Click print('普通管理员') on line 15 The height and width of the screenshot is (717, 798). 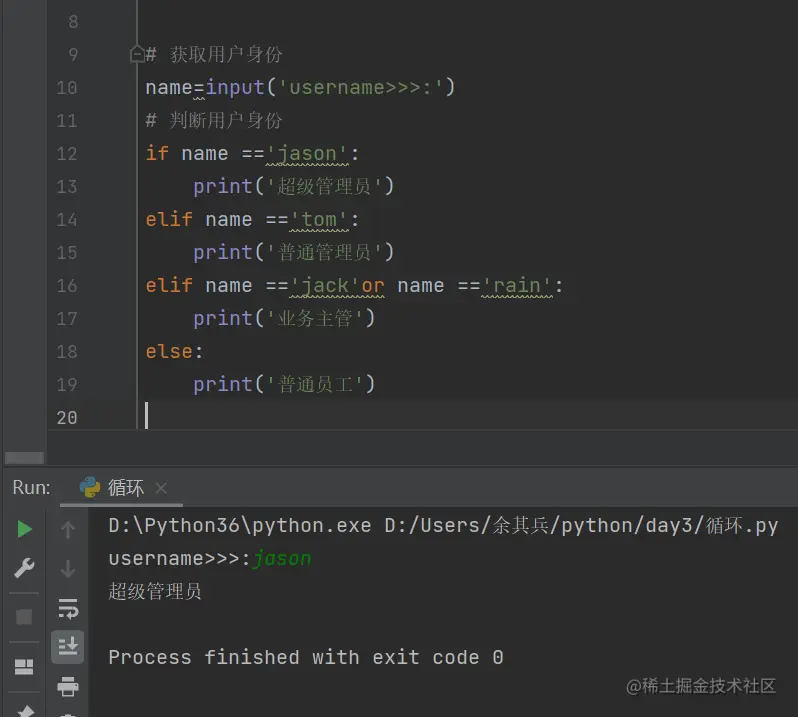tap(294, 252)
